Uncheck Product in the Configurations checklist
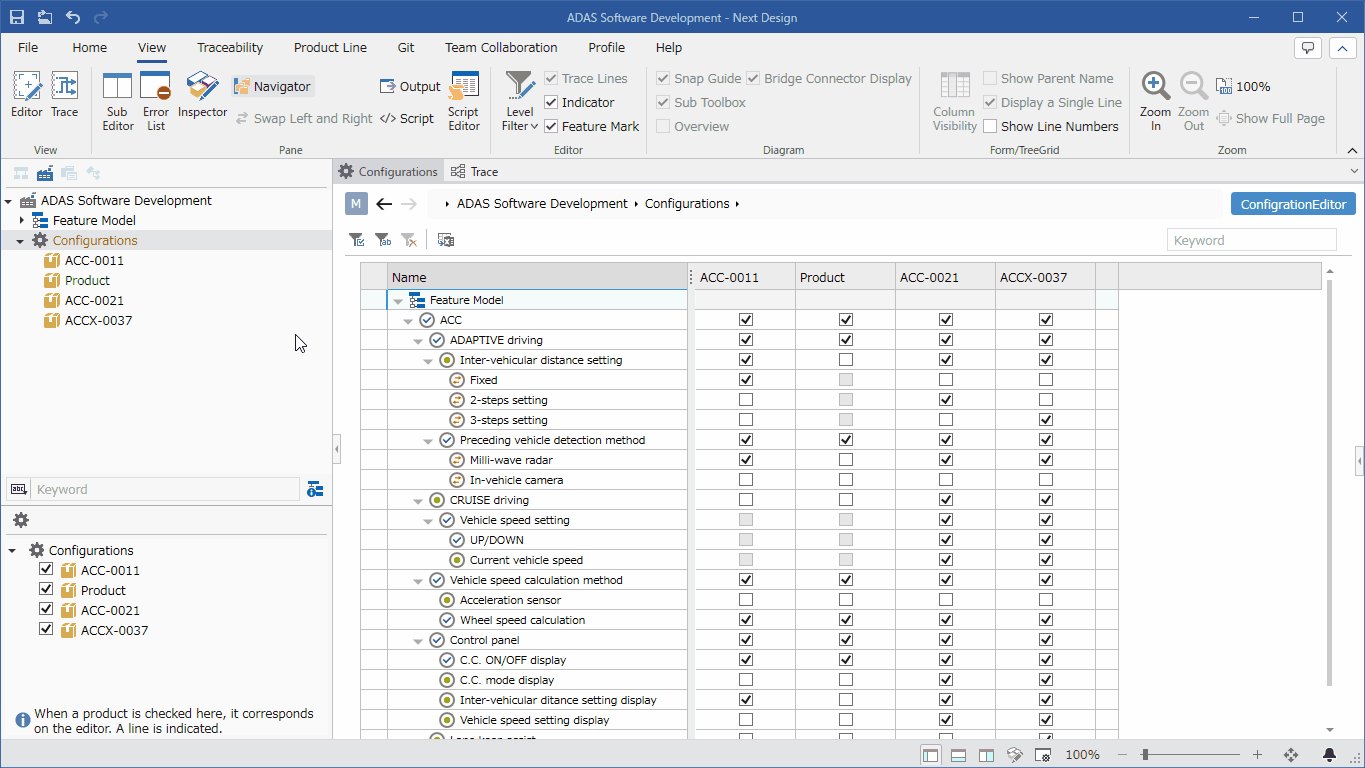This screenshot has height=768, width=1365. click(x=45, y=589)
